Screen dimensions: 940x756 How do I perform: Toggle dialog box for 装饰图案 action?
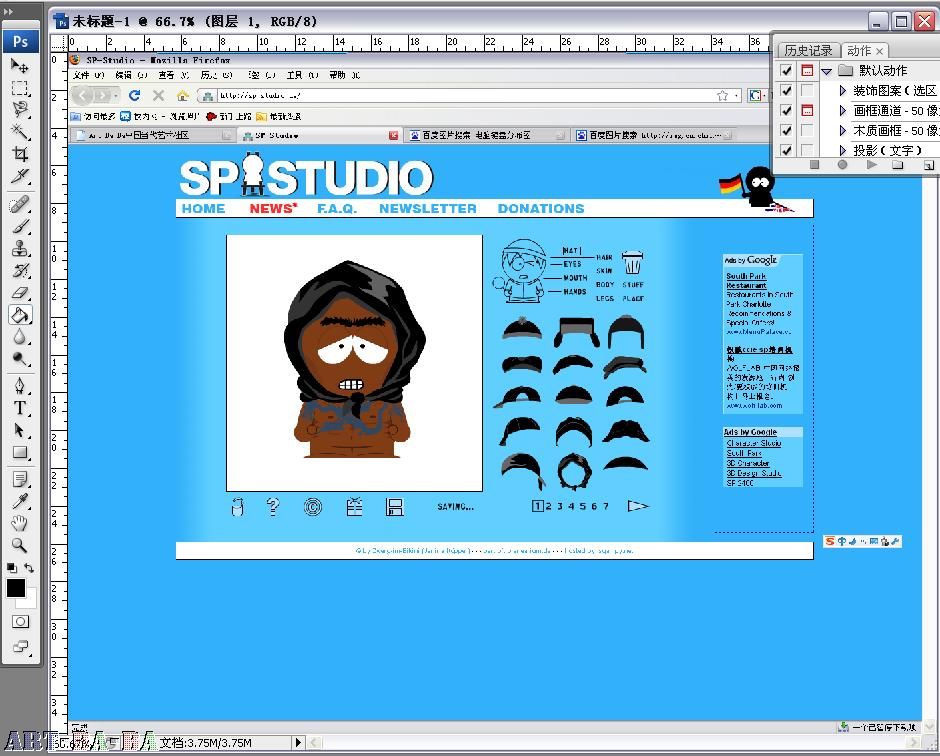(x=807, y=91)
